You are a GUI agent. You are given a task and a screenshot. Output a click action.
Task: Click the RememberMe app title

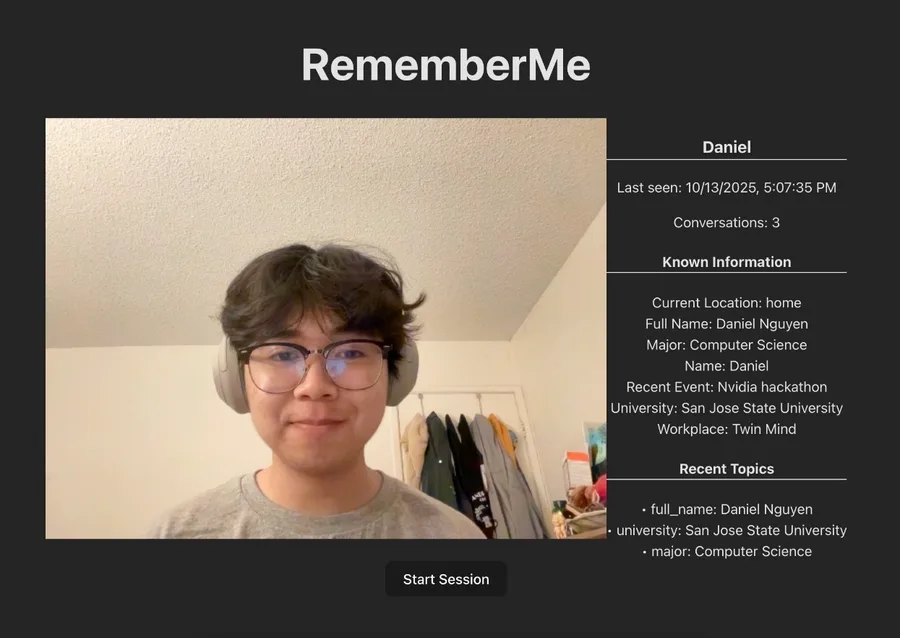pyautogui.click(x=446, y=65)
